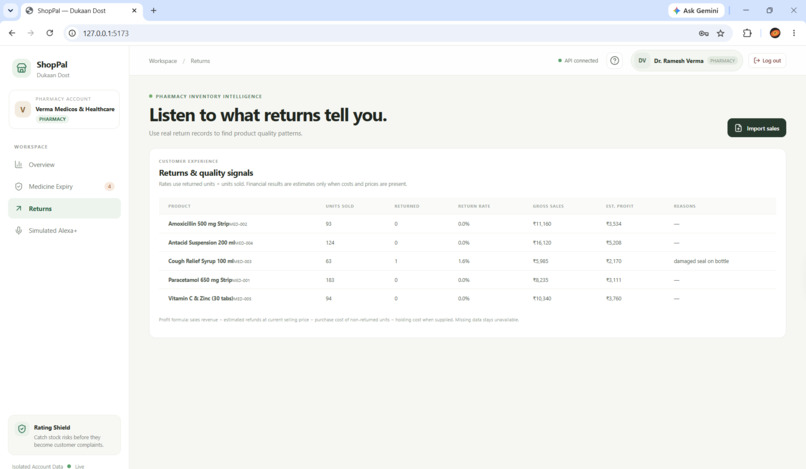Image resolution: width=806 pixels, height=469 pixels.
Task: Click the Isolated Account Data Live status
Action: (48, 466)
